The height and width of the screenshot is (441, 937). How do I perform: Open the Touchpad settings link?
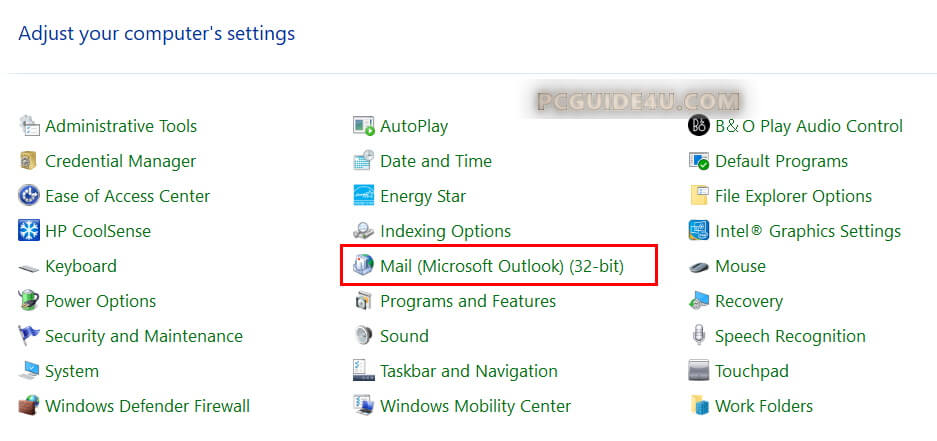coord(751,371)
